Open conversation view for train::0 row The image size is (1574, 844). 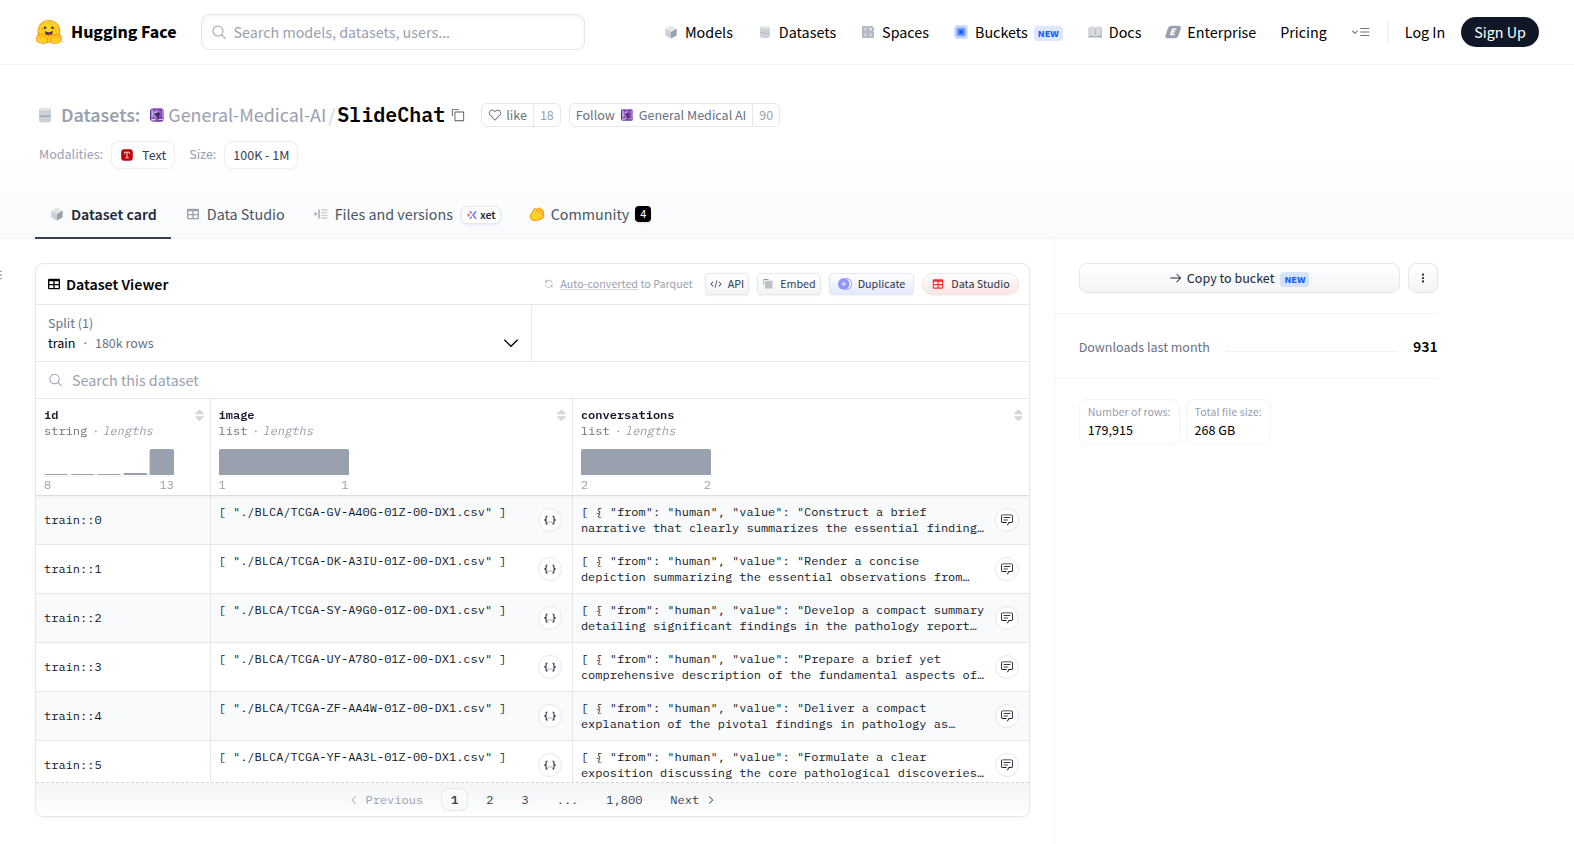(x=1007, y=520)
